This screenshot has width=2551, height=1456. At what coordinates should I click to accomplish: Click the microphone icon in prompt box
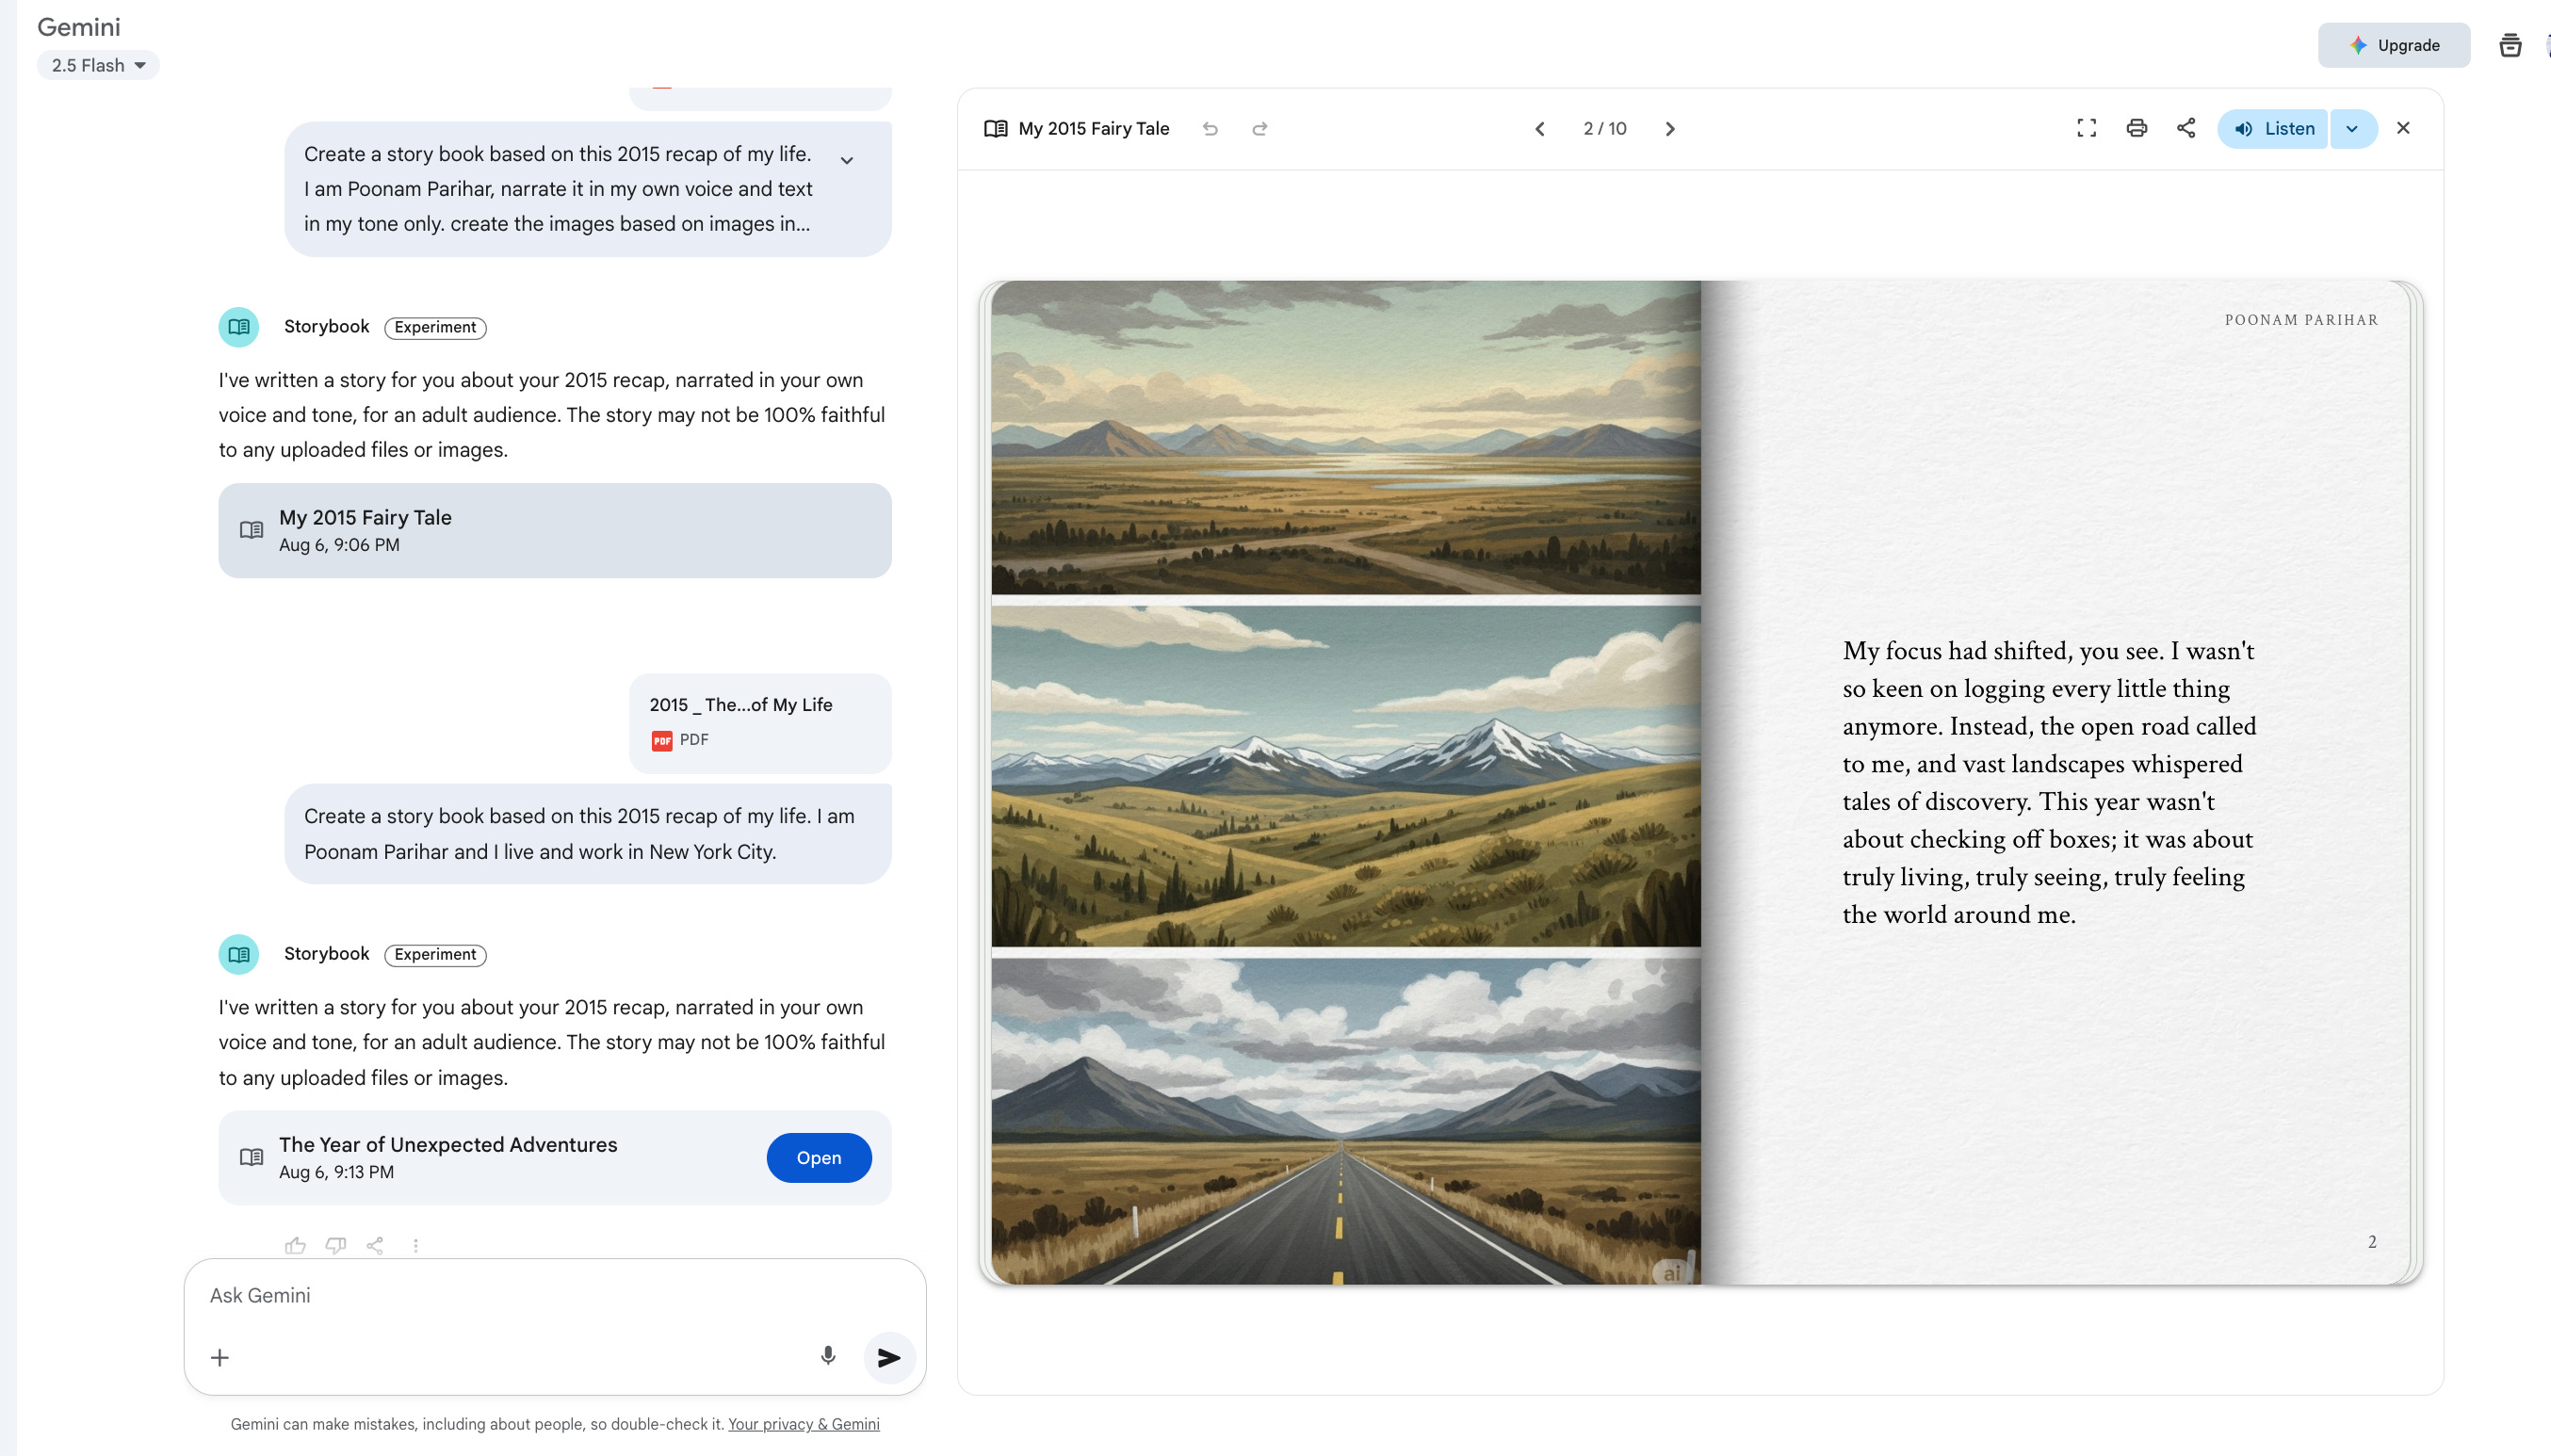(x=827, y=1356)
